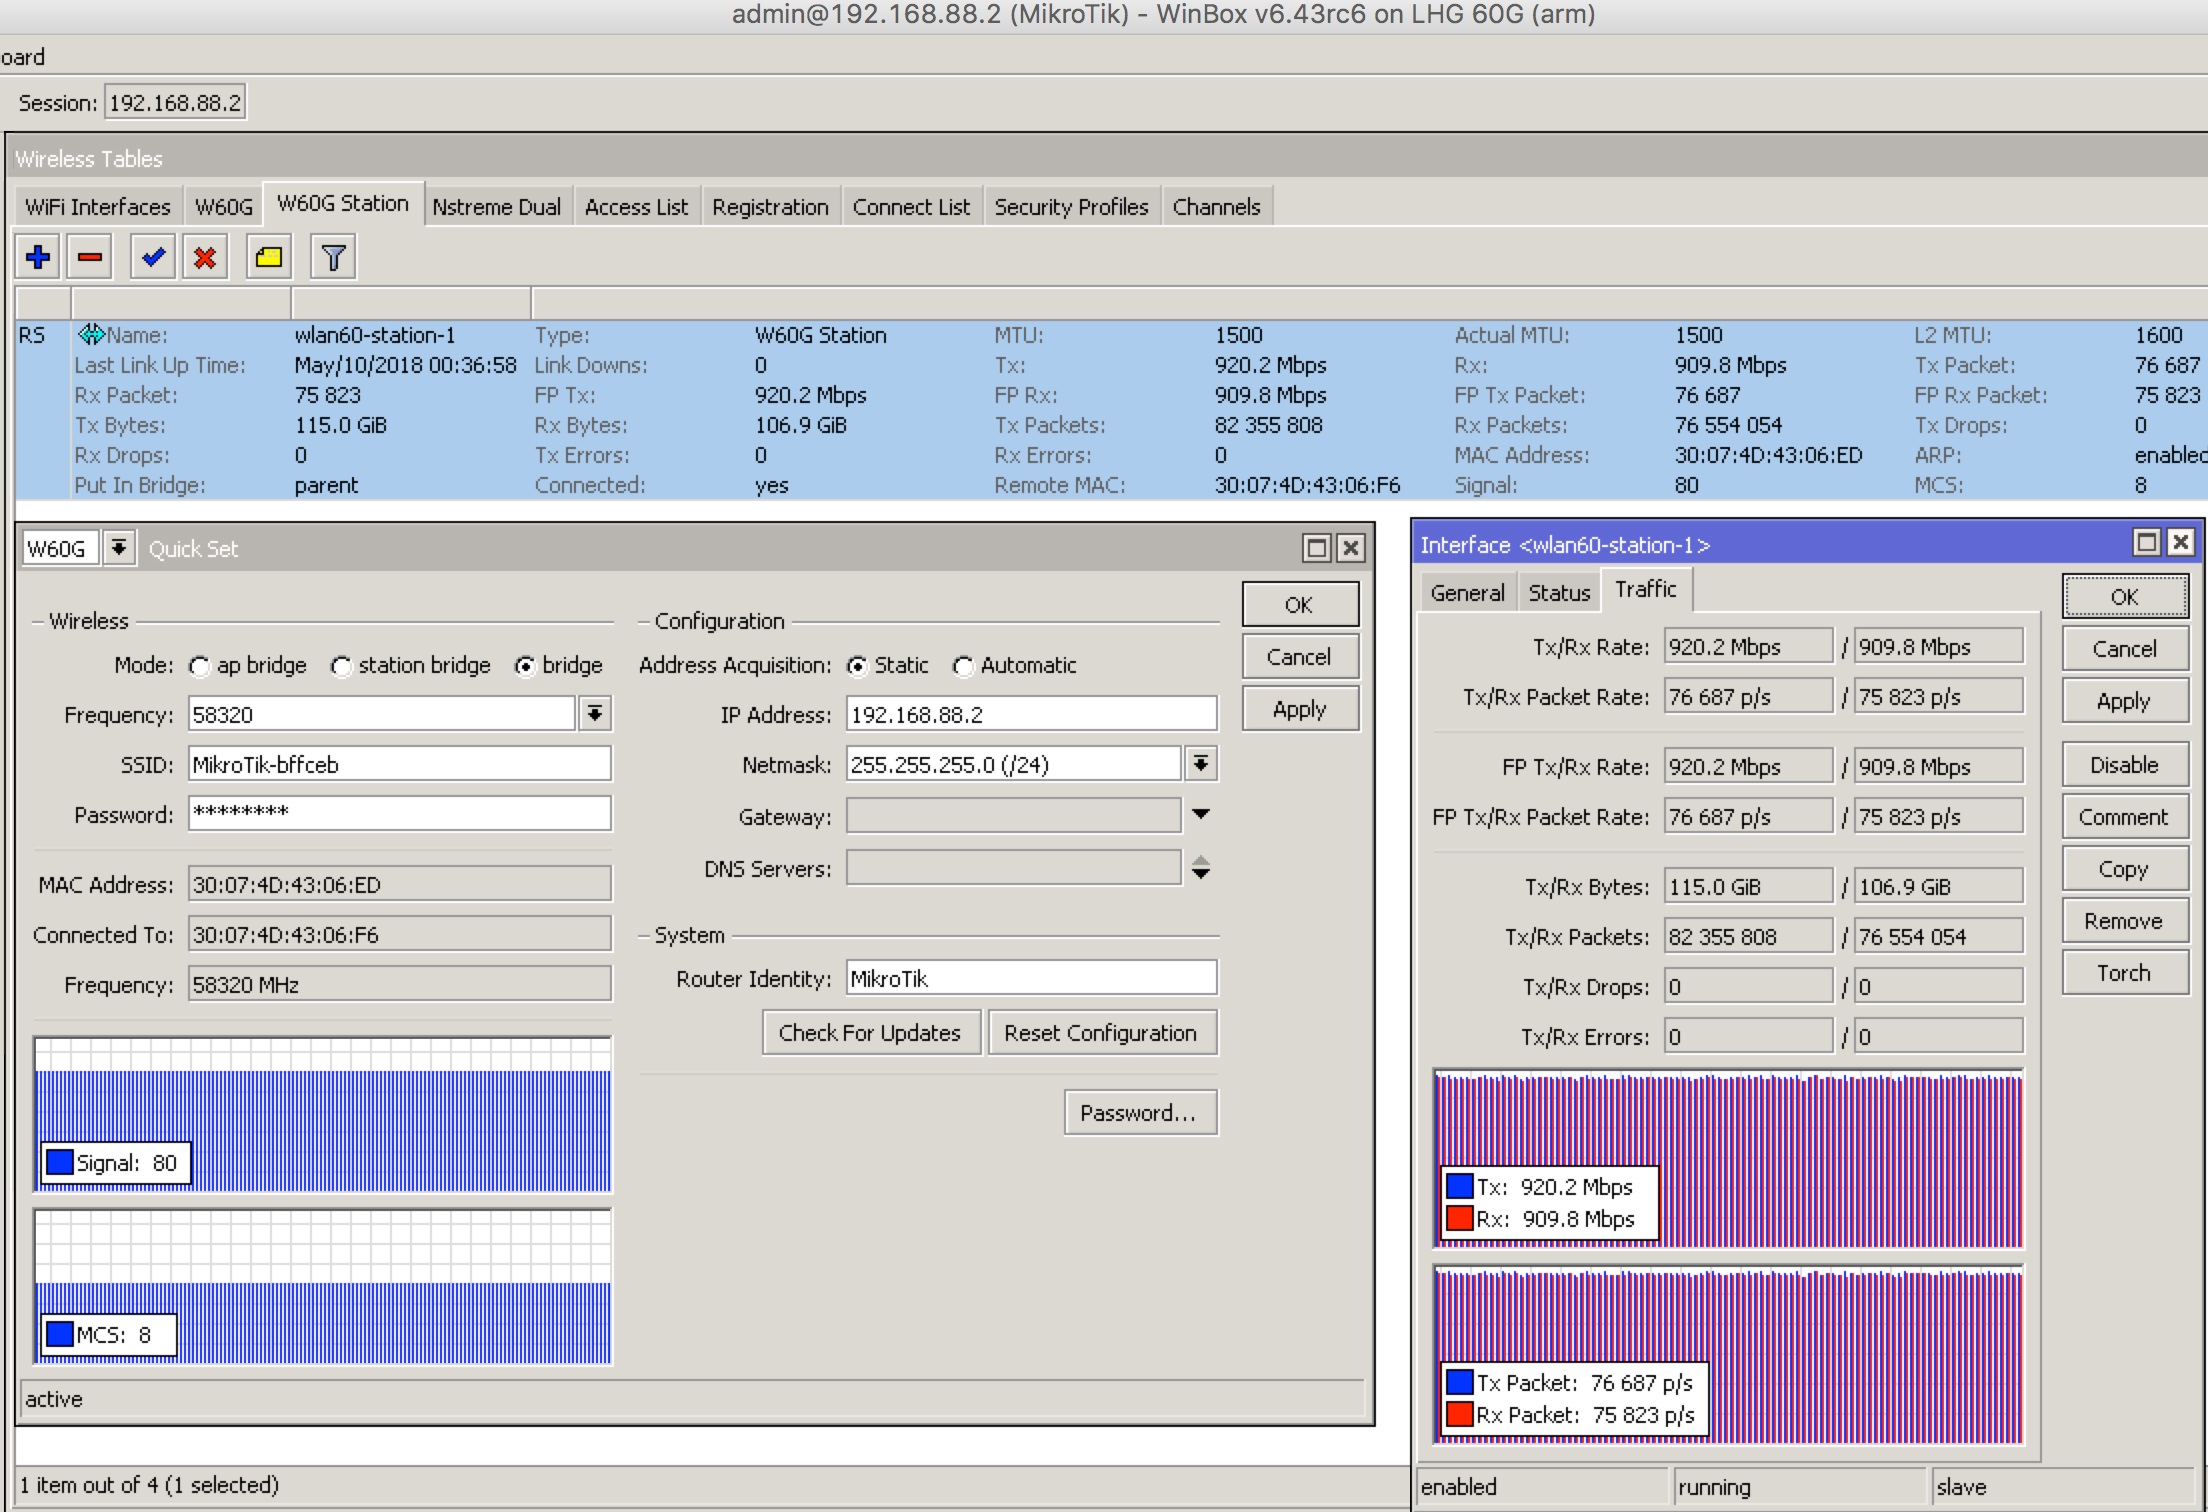Viewport: 2208px width, 1512px height.
Task: Click the red X Disable icon
Action: 205,257
